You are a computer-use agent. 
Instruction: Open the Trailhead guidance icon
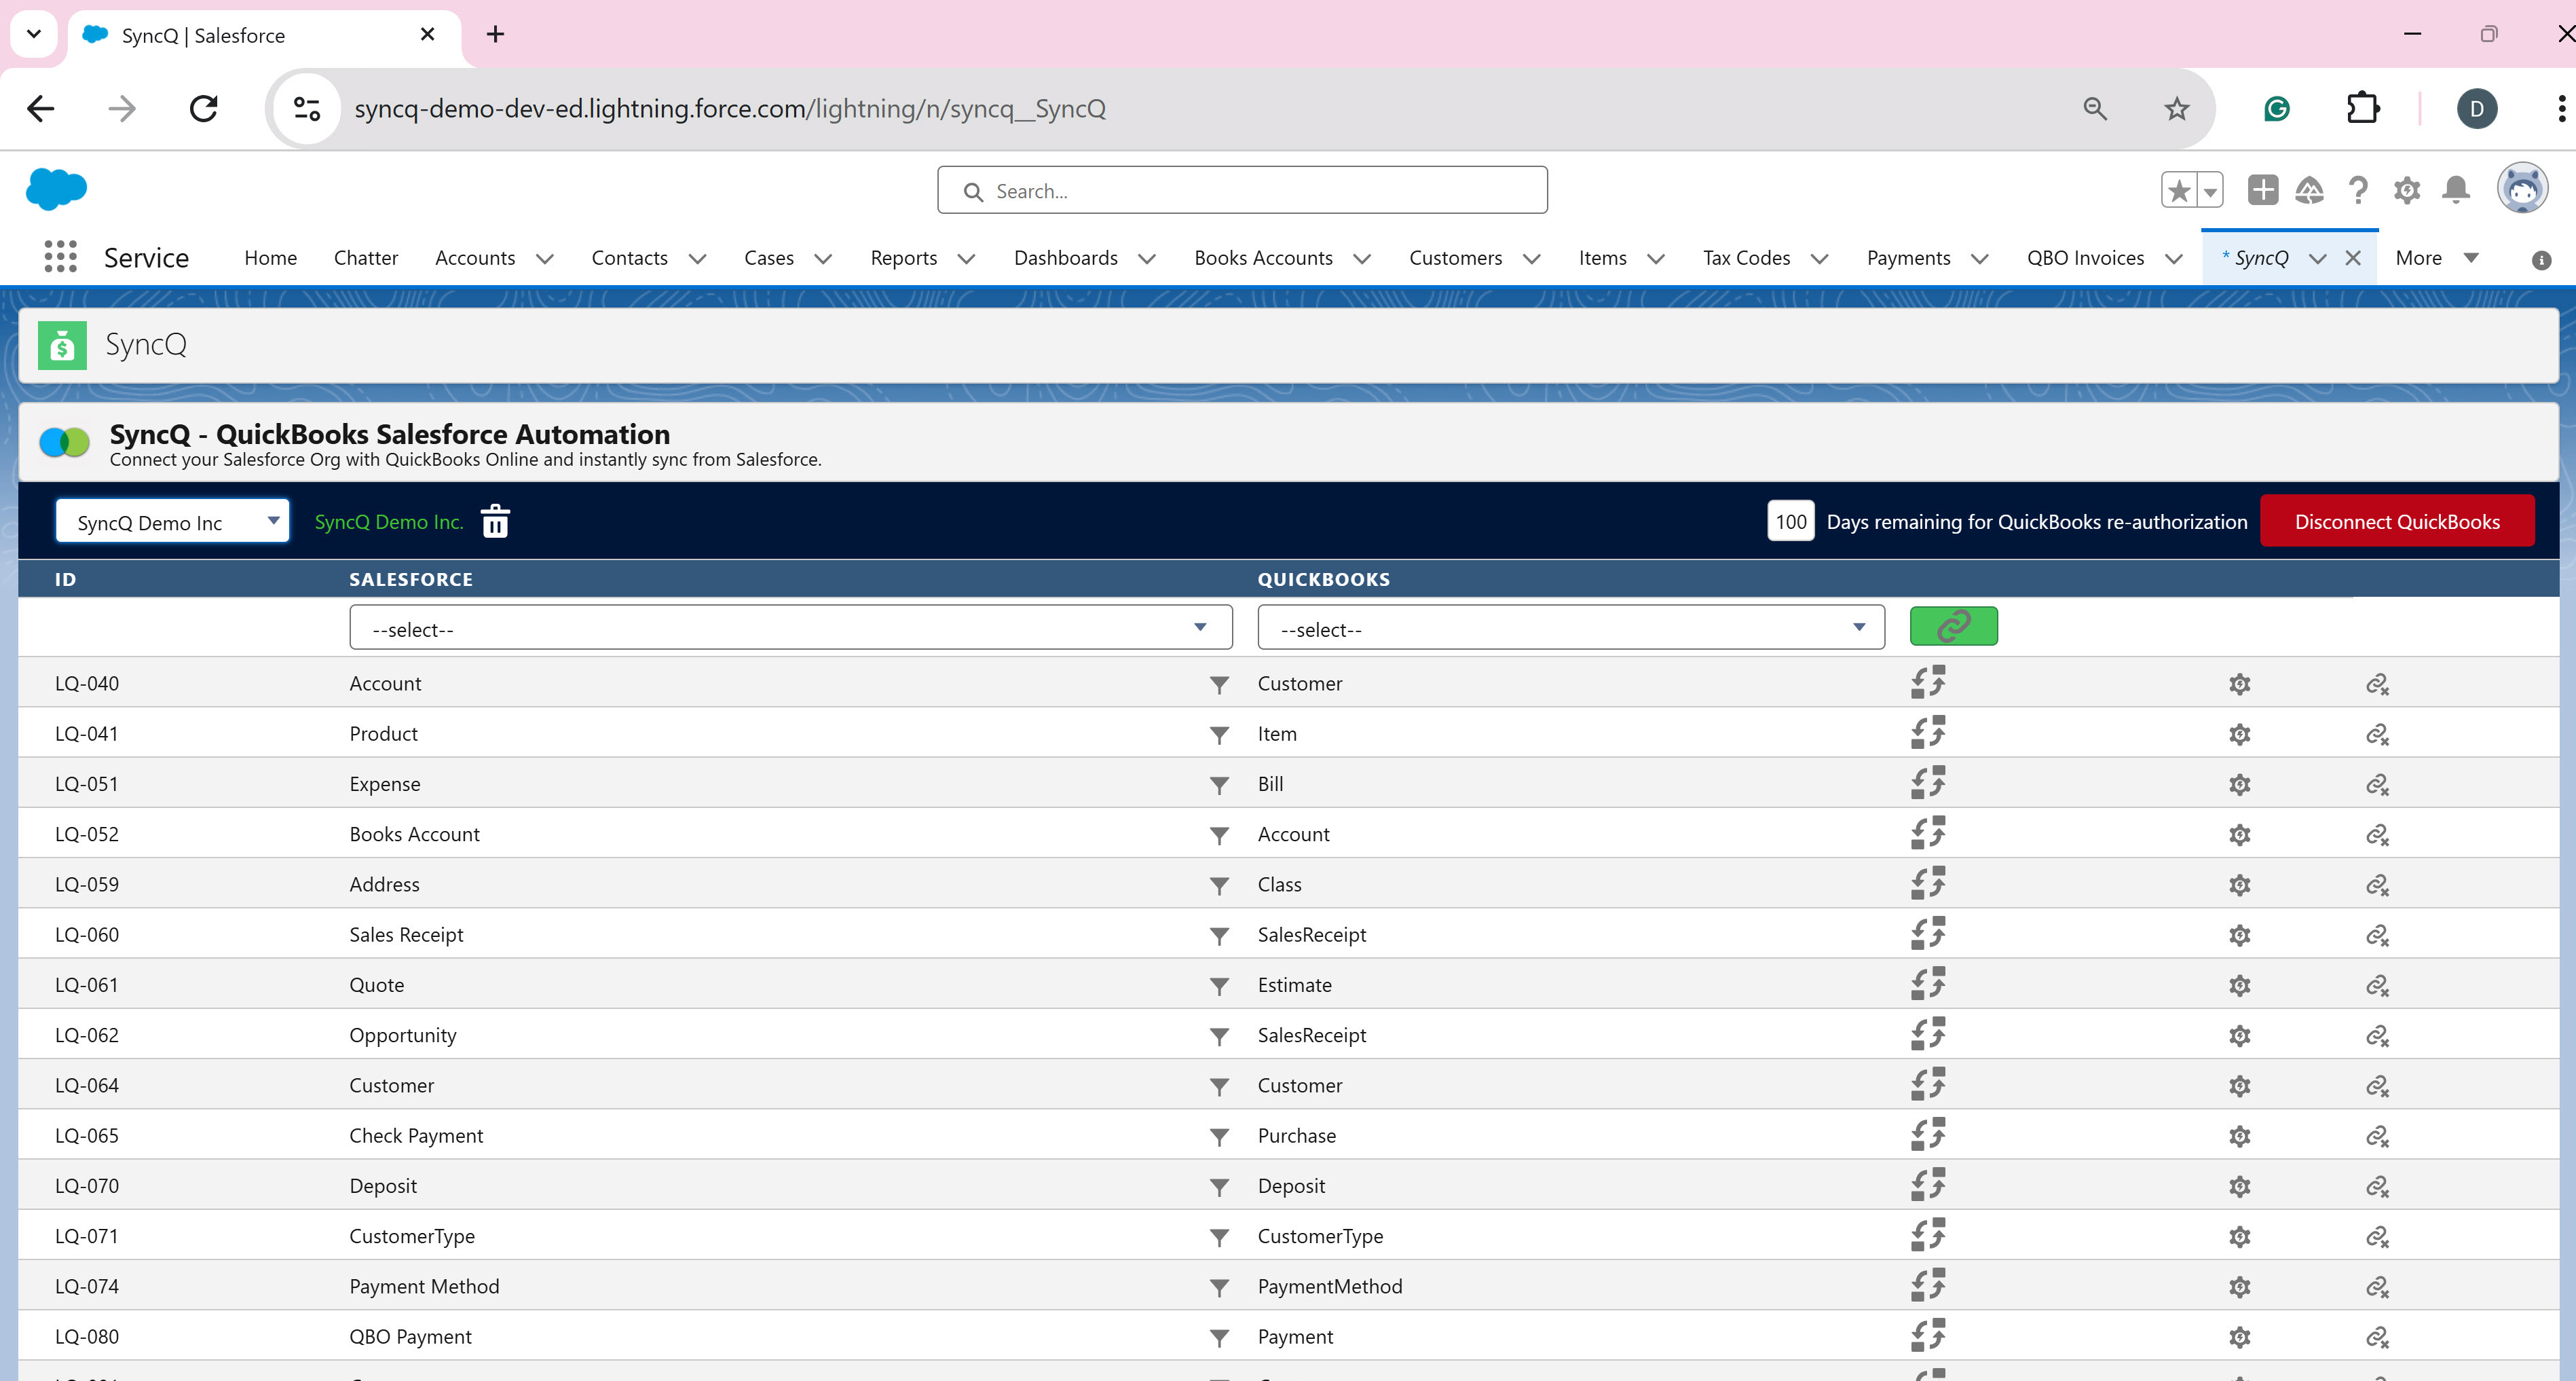tap(2309, 190)
